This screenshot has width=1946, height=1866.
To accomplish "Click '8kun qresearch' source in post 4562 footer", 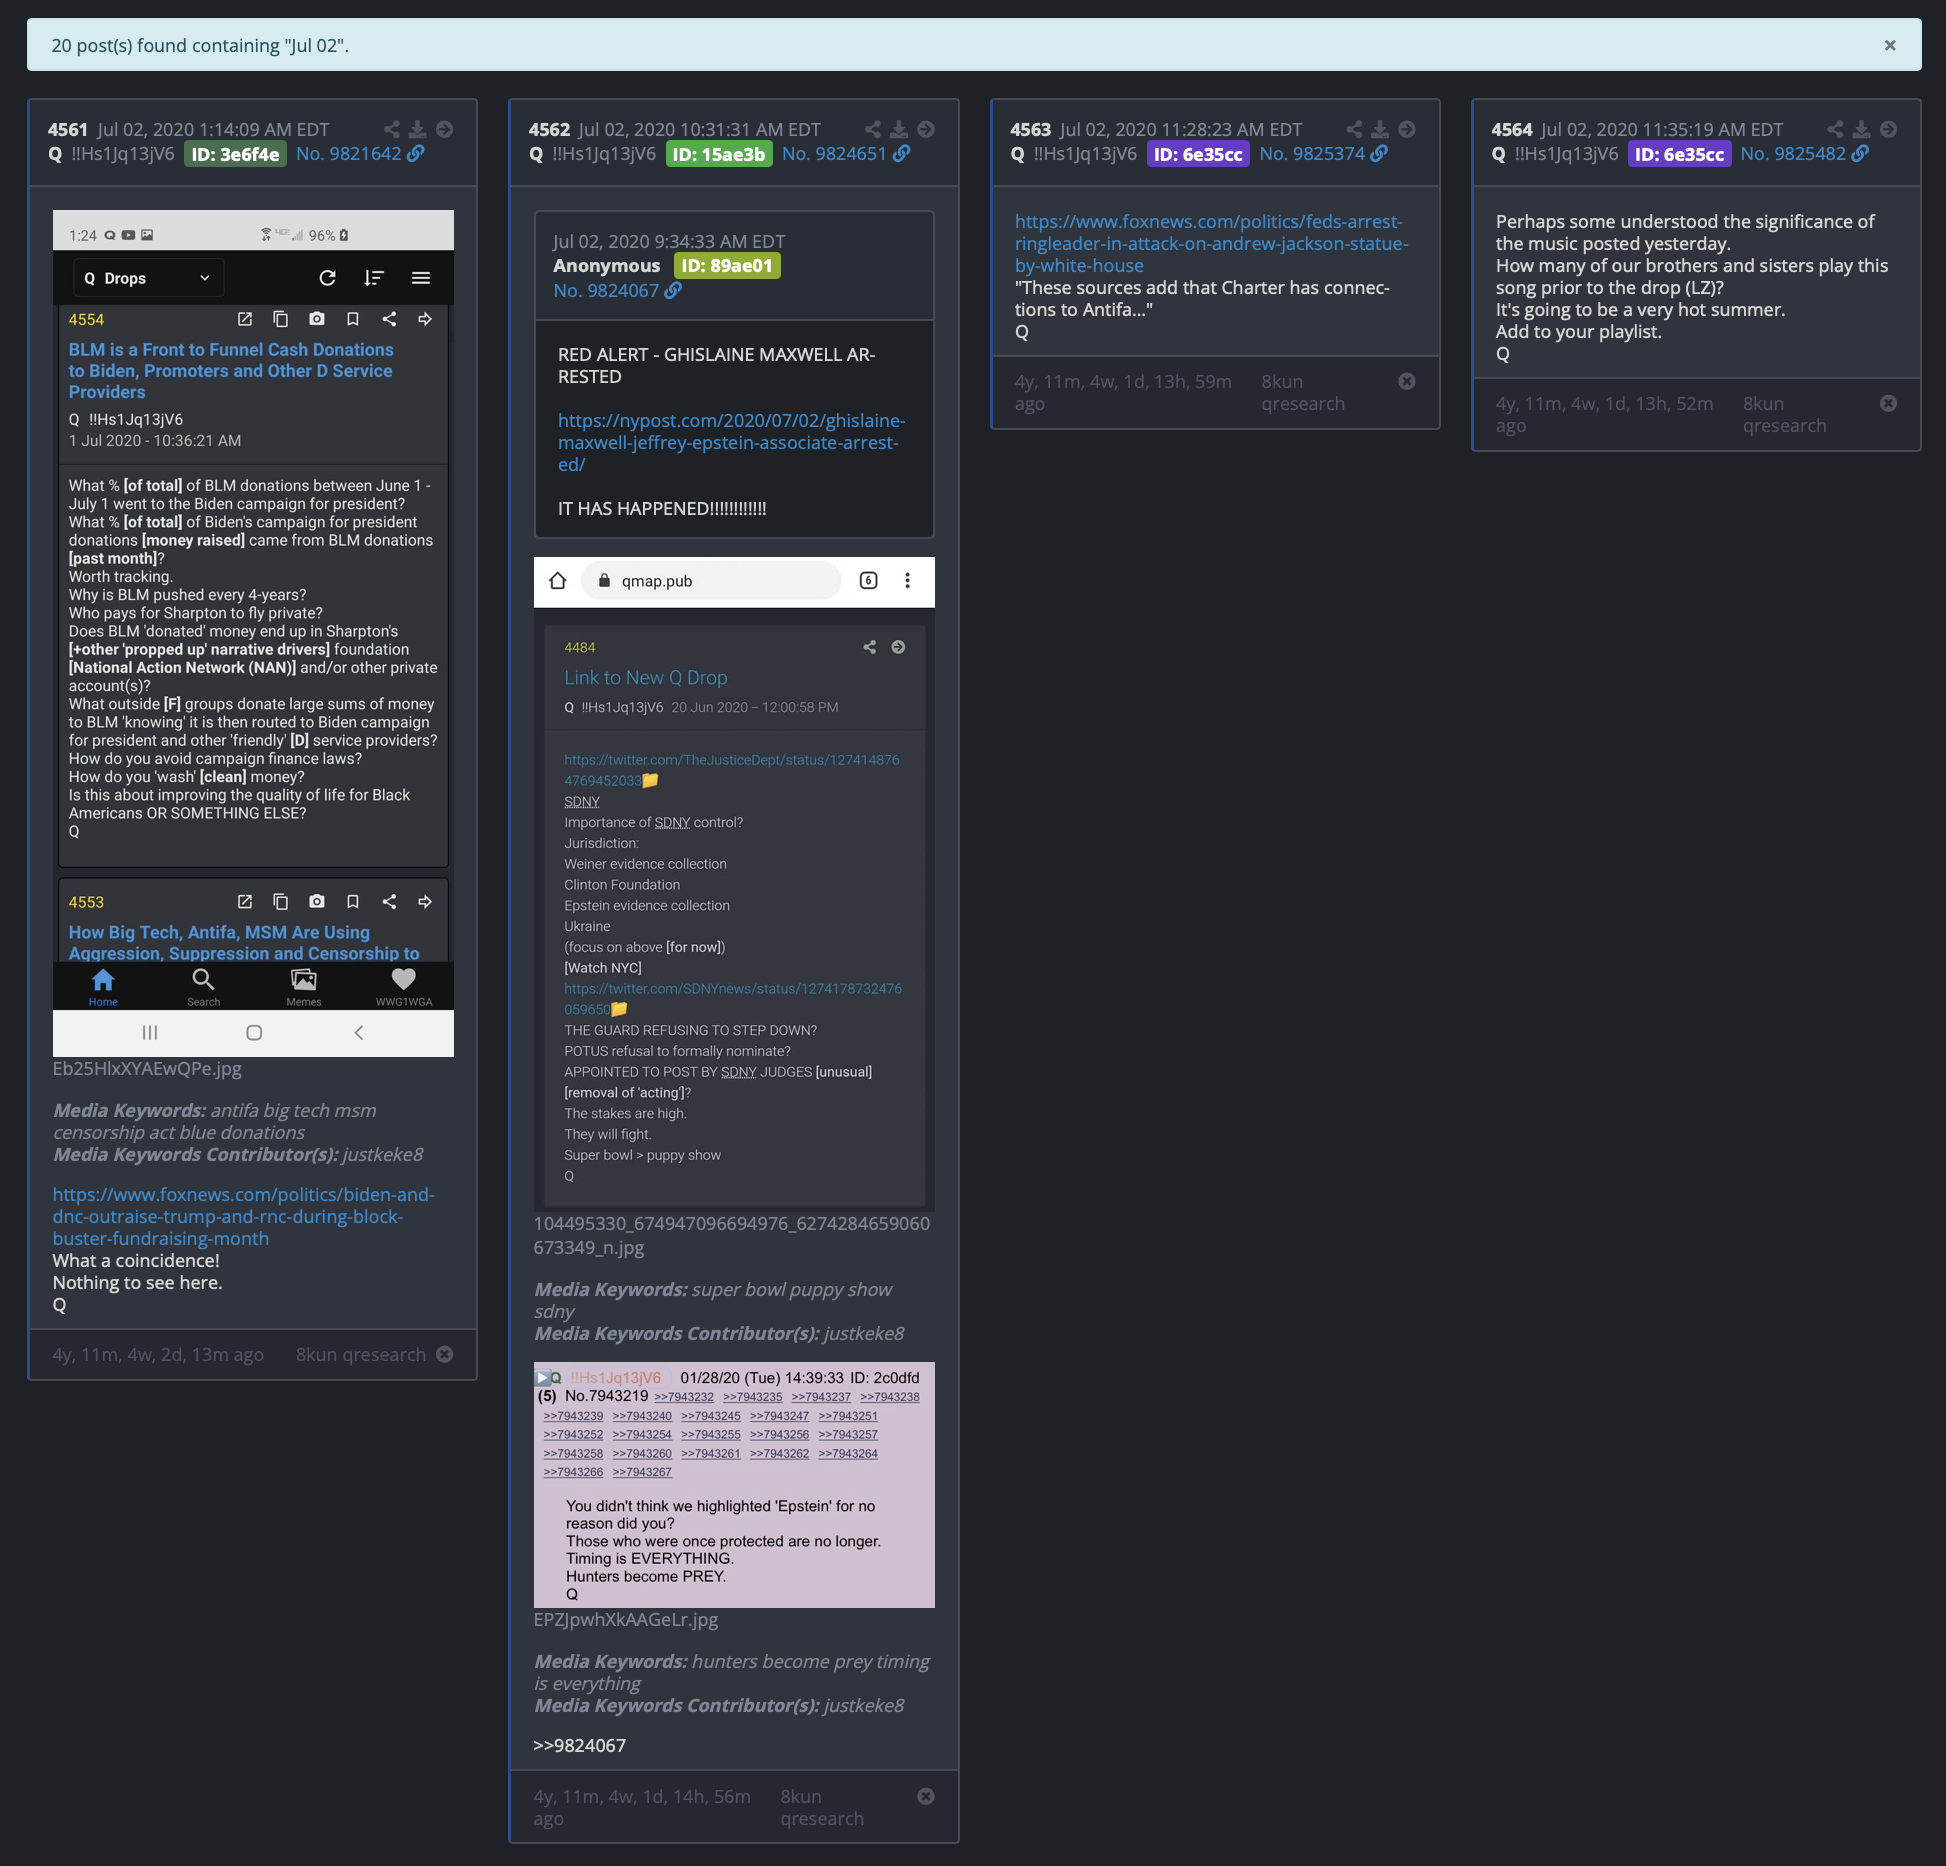I will [822, 1807].
